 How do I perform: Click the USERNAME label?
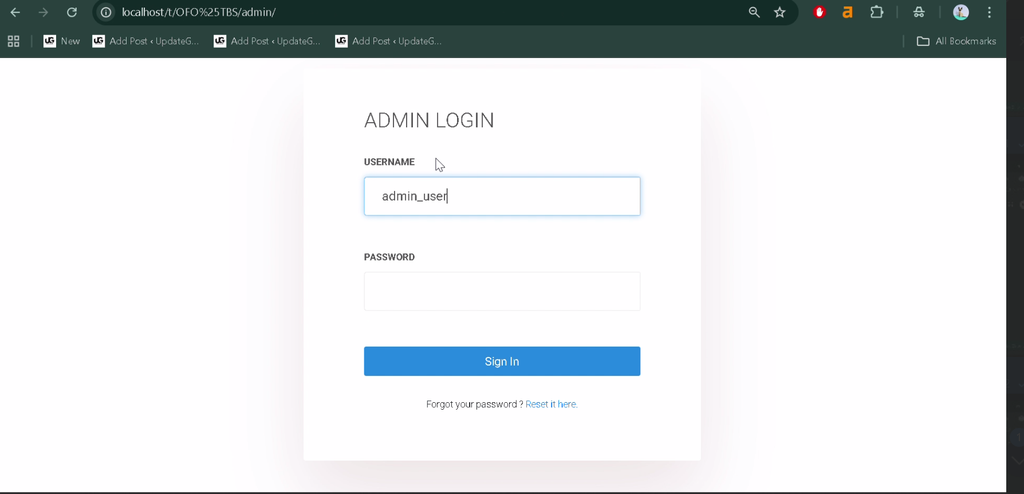tap(389, 162)
